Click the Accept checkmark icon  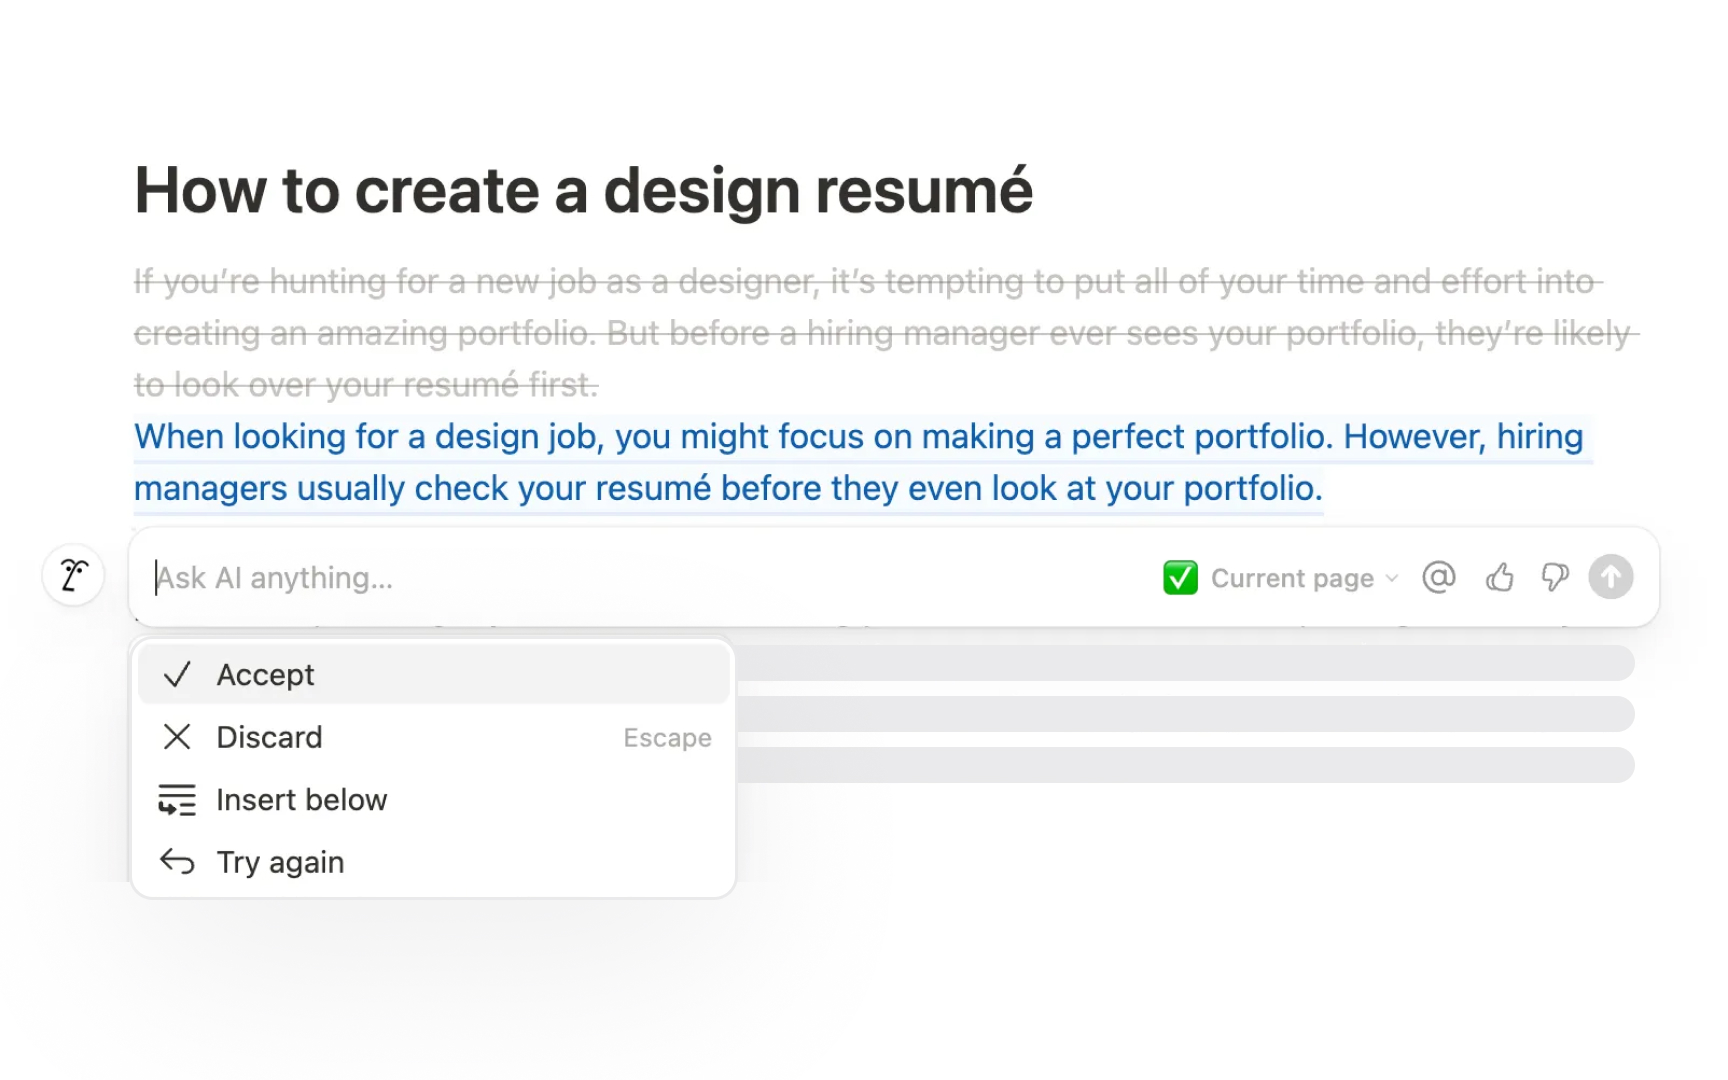[x=177, y=675]
